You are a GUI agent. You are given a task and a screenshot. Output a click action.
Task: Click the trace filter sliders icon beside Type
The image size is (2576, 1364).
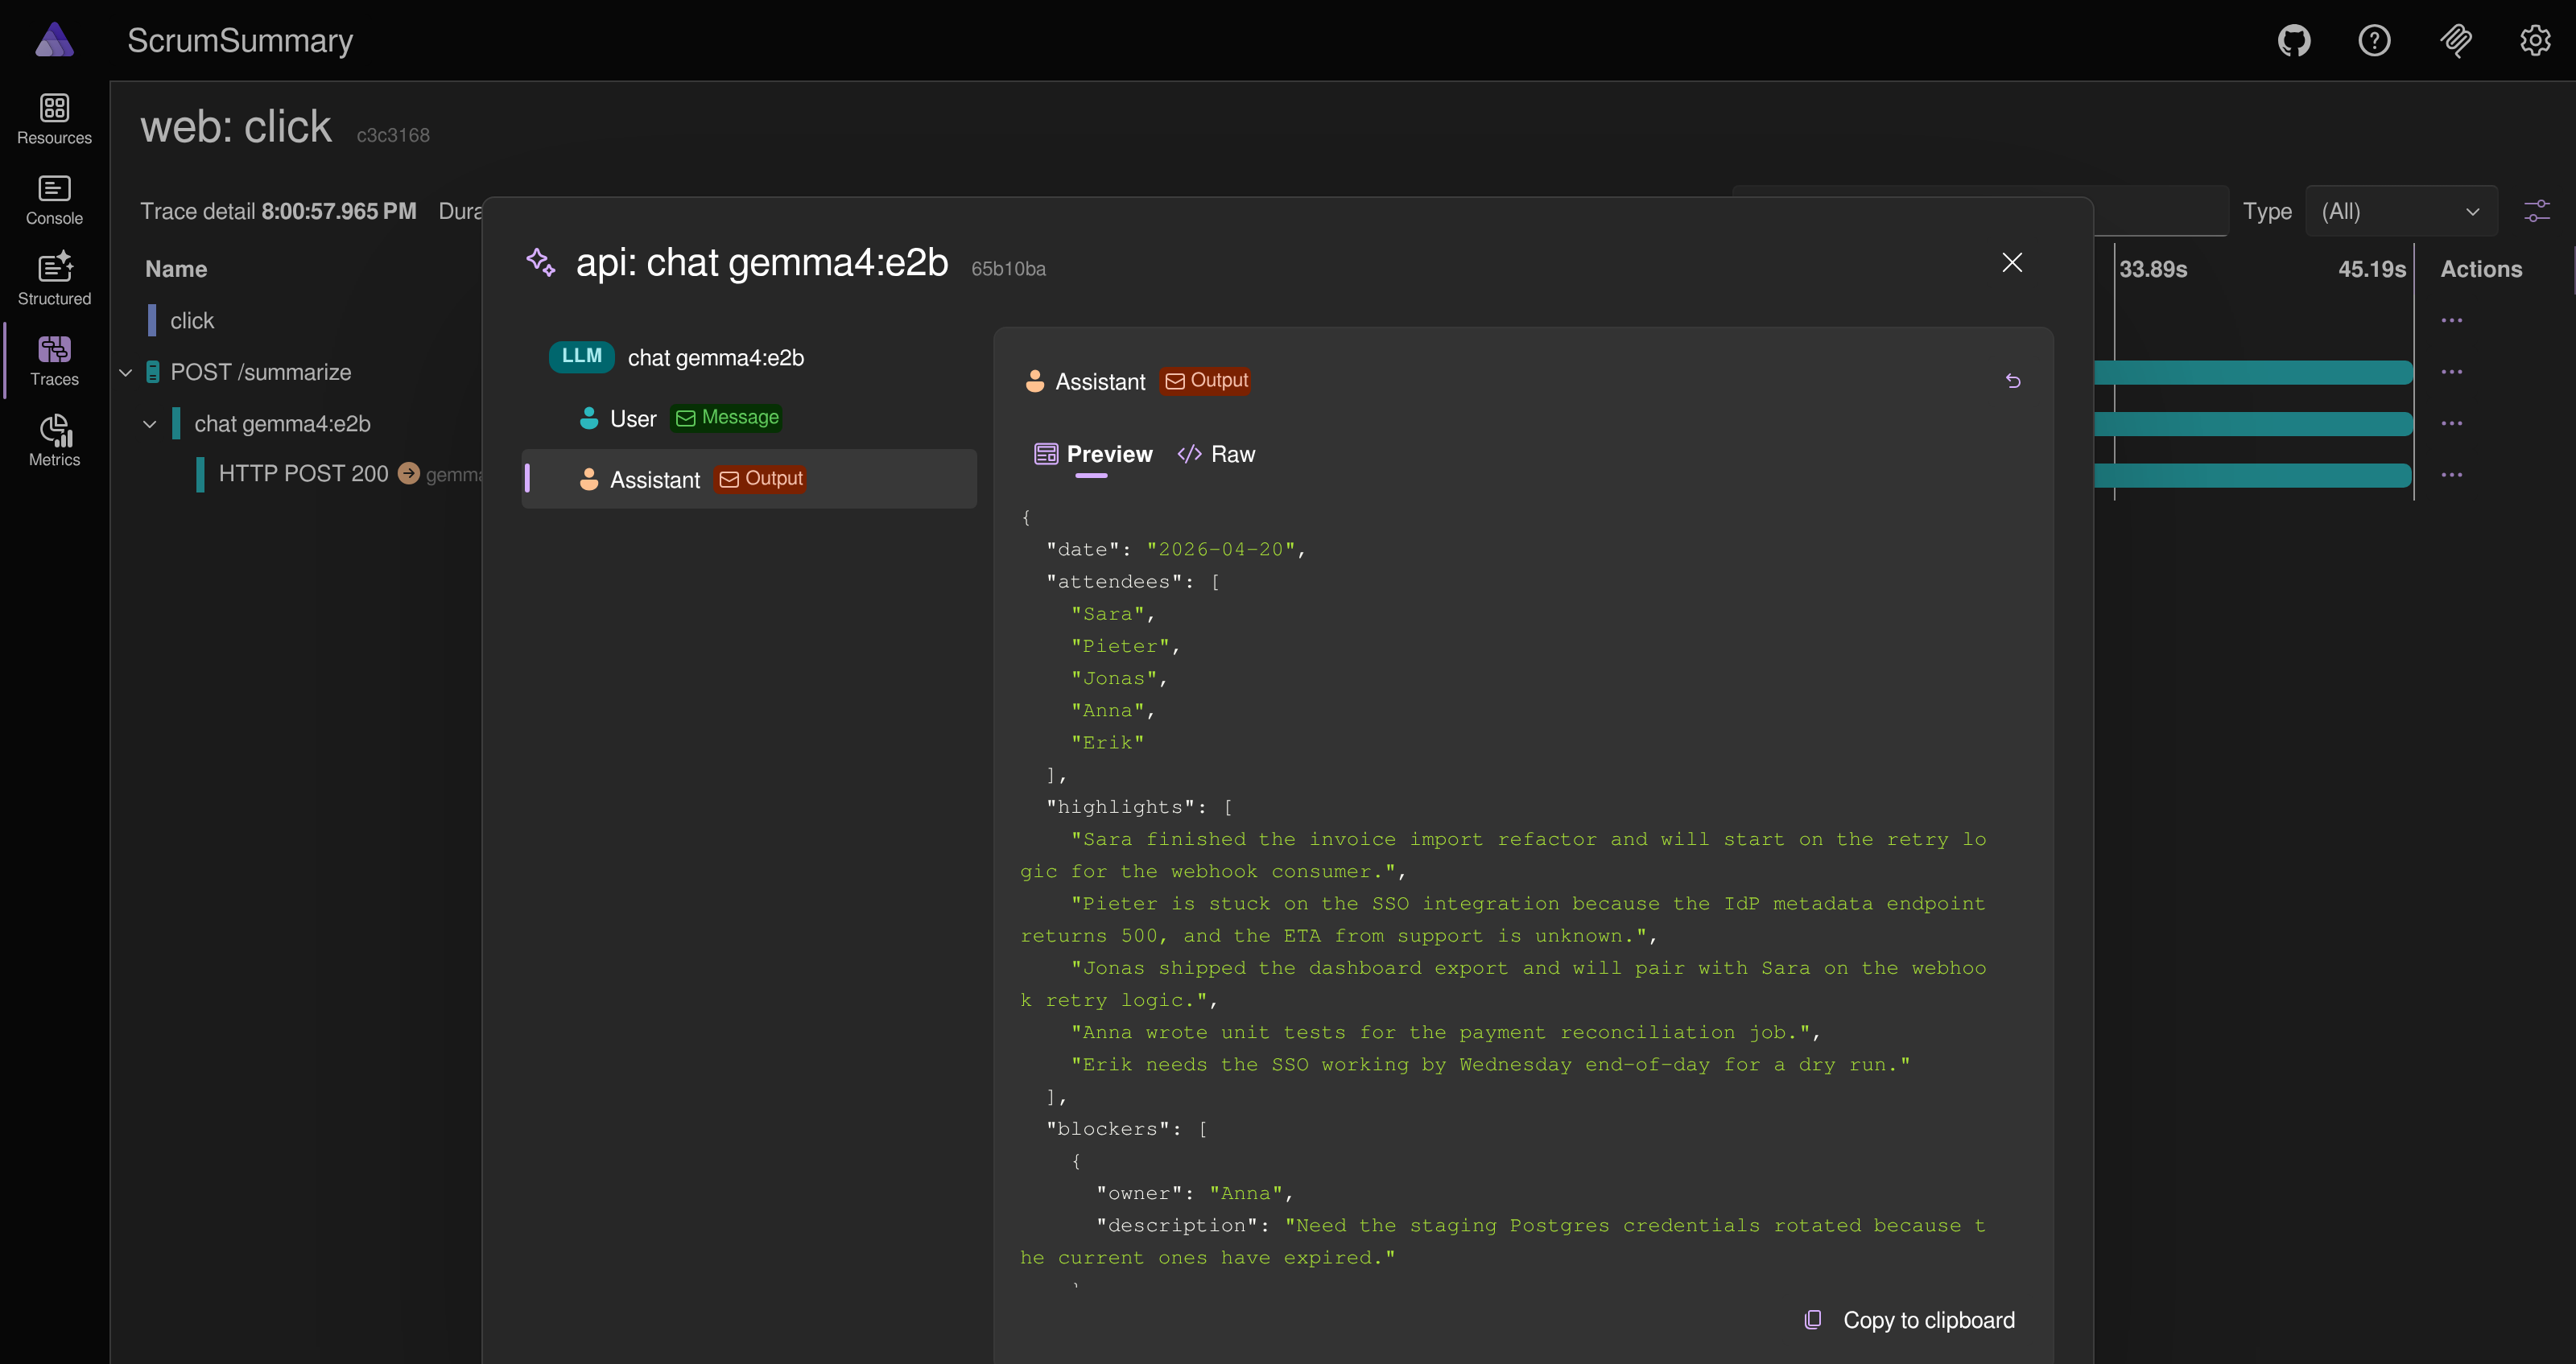tap(2538, 211)
